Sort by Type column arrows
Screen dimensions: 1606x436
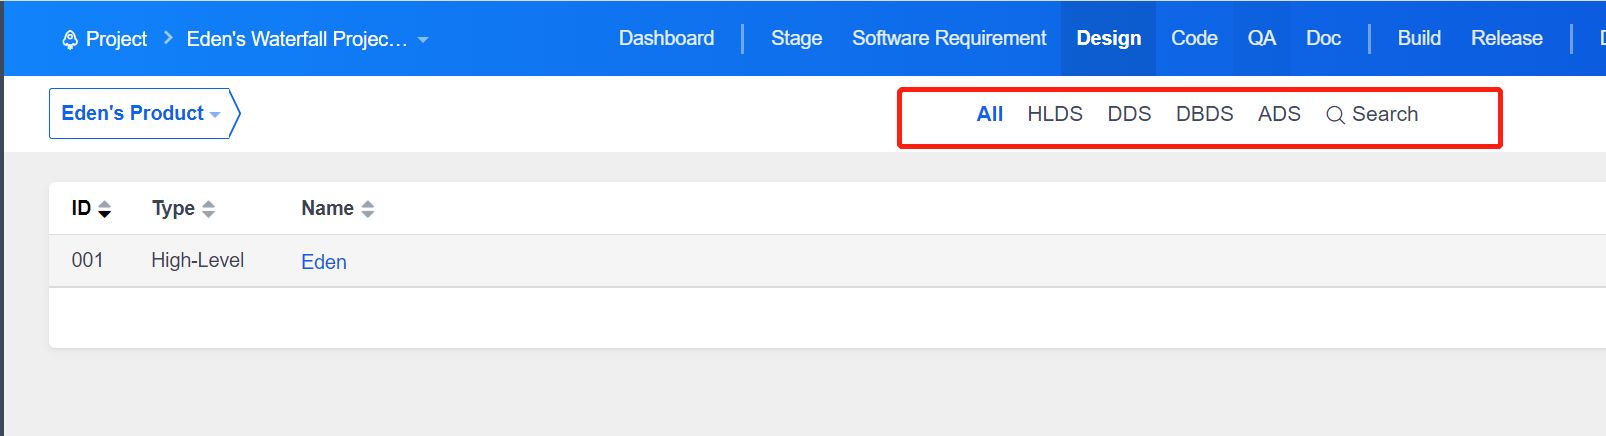[x=208, y=209]
